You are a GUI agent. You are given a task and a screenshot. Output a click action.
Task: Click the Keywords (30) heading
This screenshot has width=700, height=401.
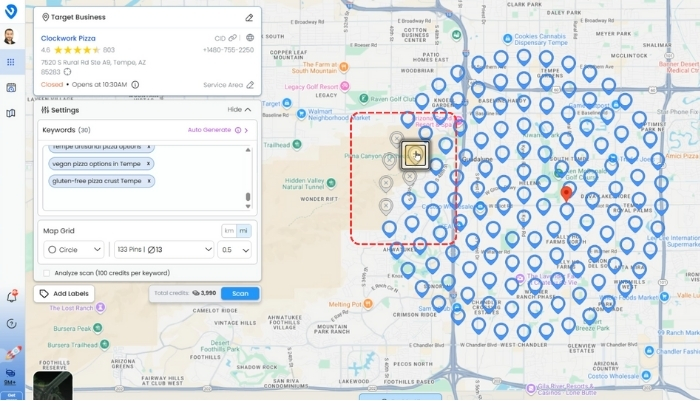[x=66, y=130]
